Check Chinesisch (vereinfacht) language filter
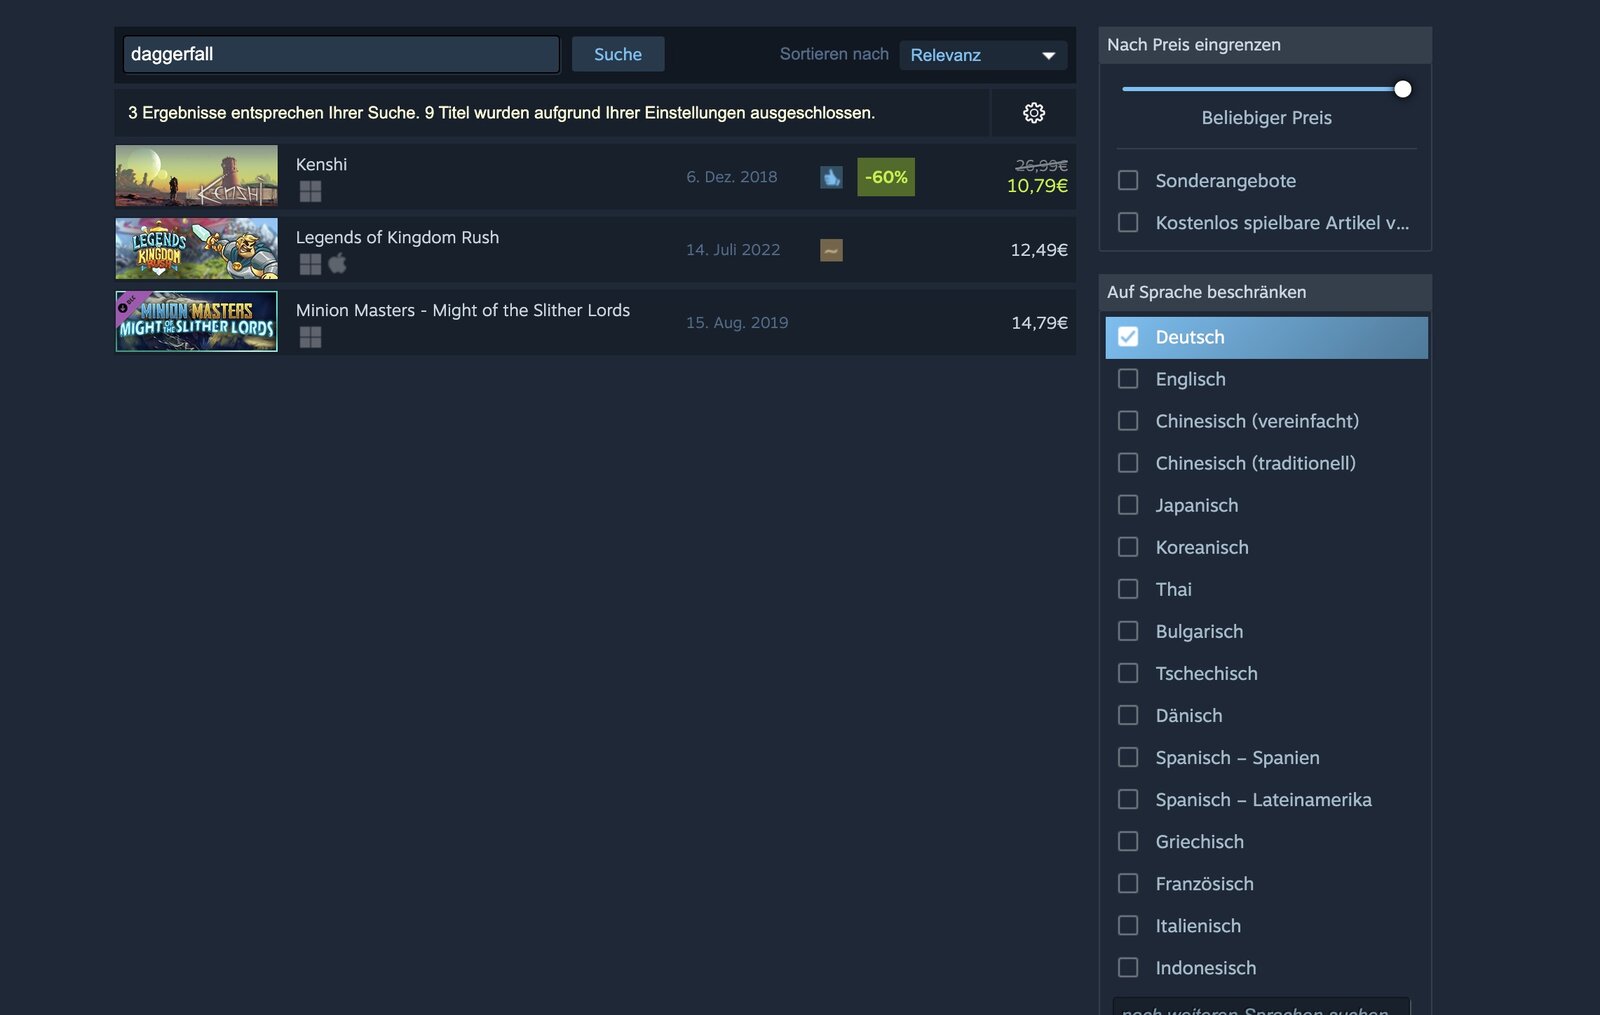Viewport: 1600px width, 1015px height. click(x=1128, y=421)
